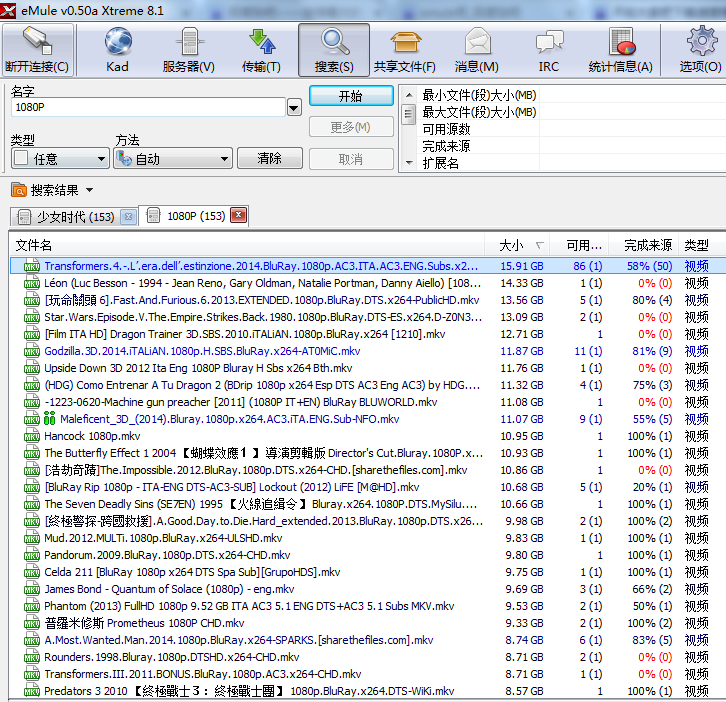726x702 pixels.
Task: Sort by the 大小 (size) column header
Action: point(517,245)
